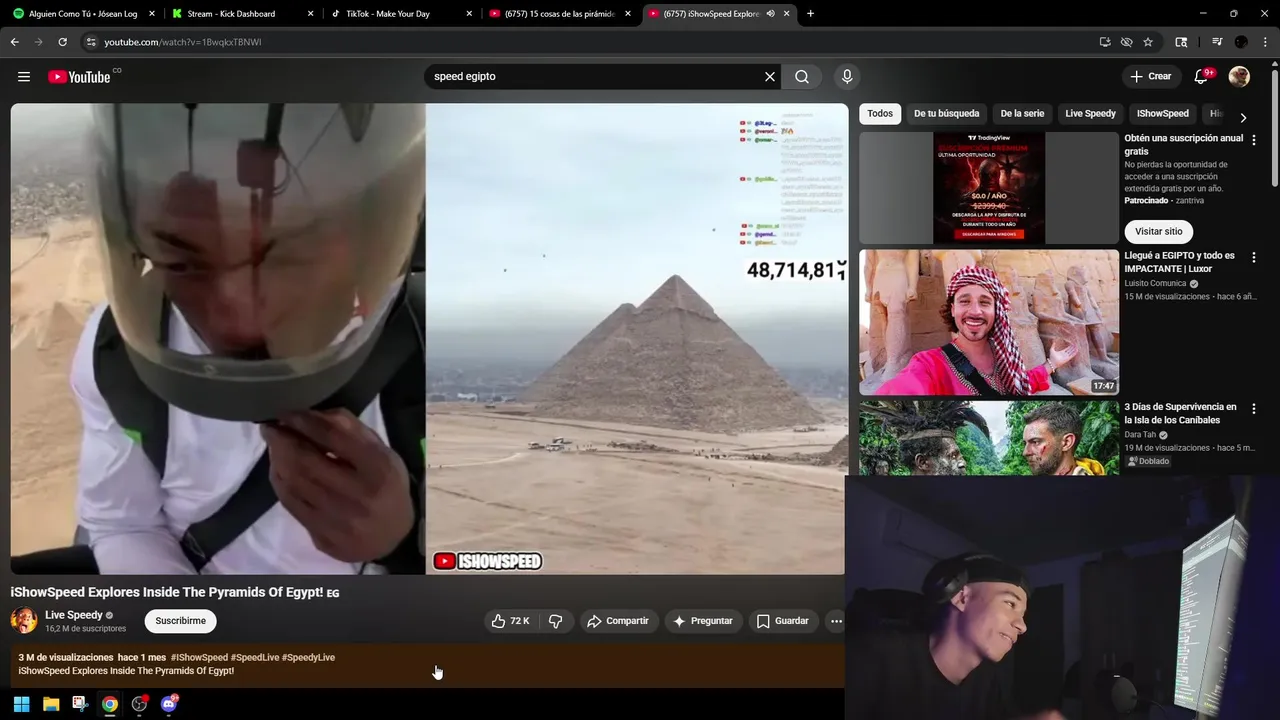The image size is (1280, 720).
Task: Mute audio on iShowSpeed Explores tab
Action: pos(770,14)
